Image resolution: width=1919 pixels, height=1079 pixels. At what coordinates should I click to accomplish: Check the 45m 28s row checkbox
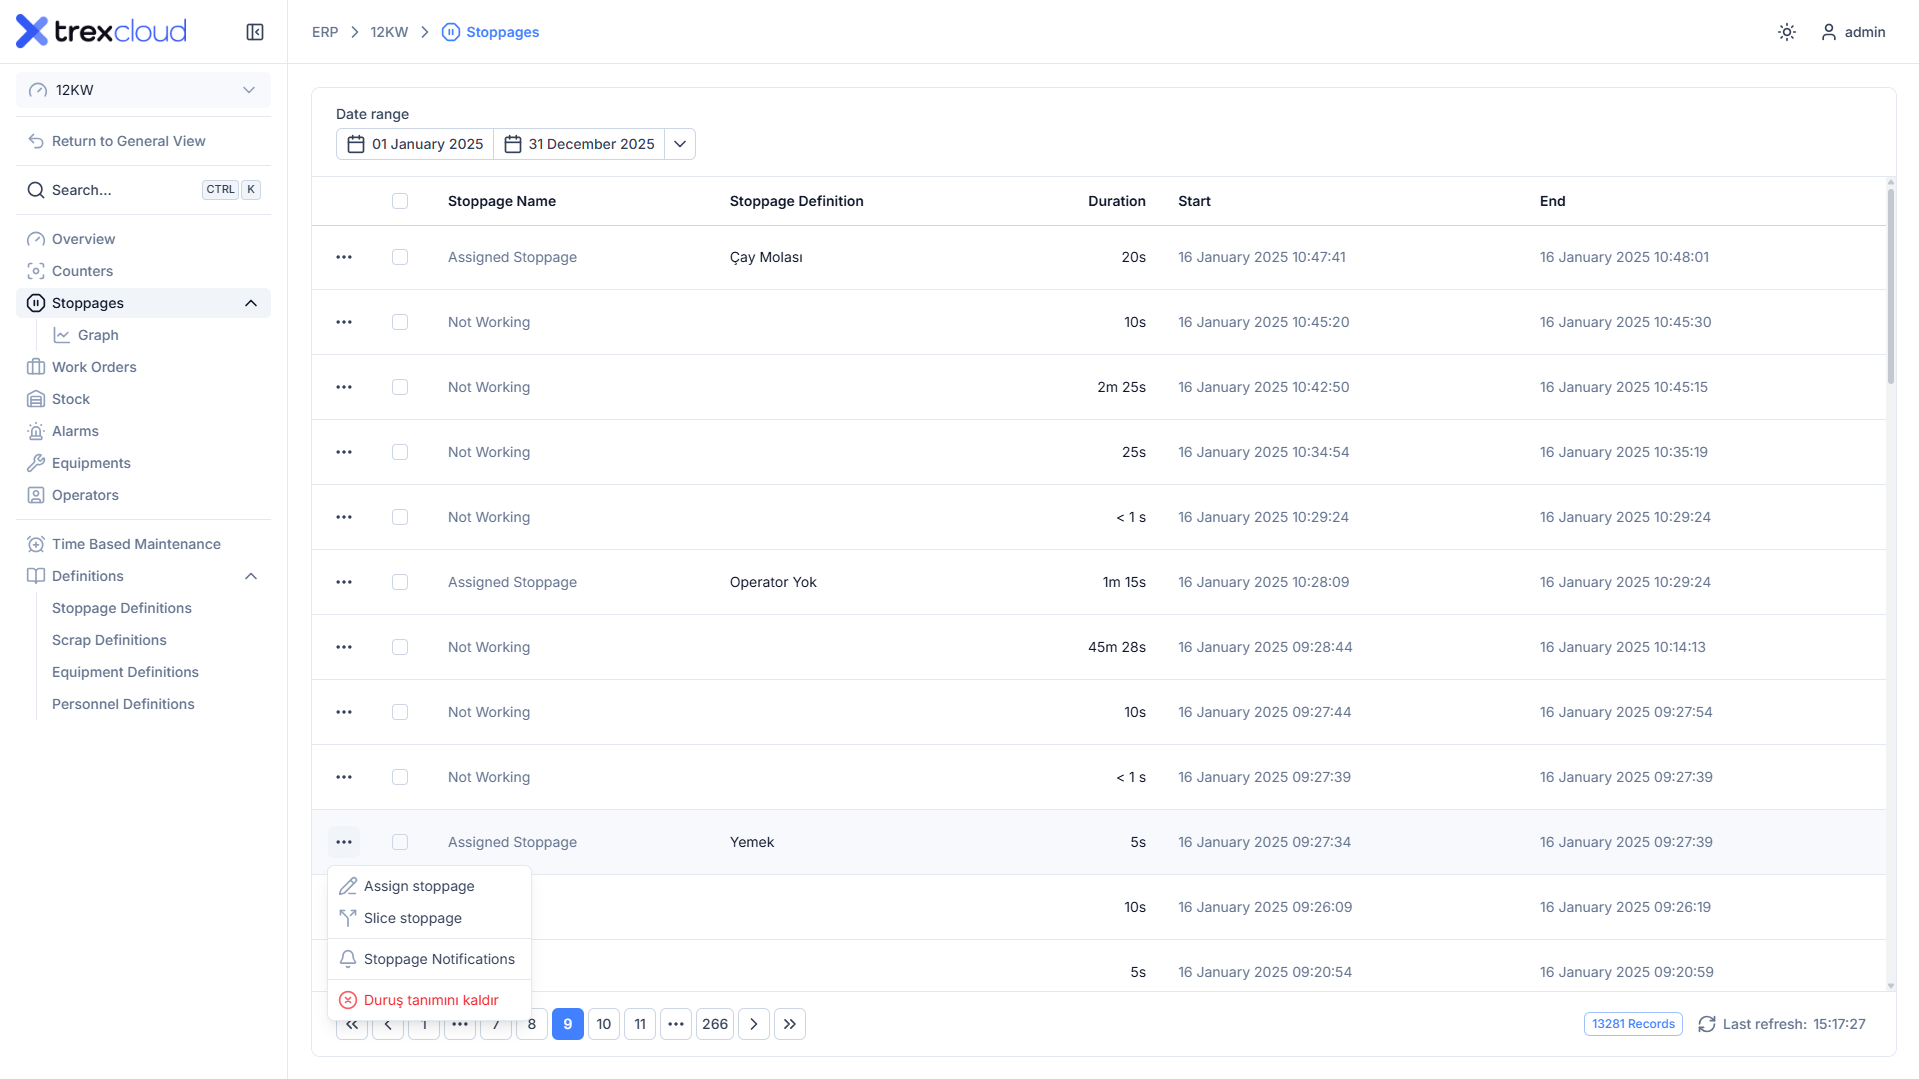coord(400,647)
